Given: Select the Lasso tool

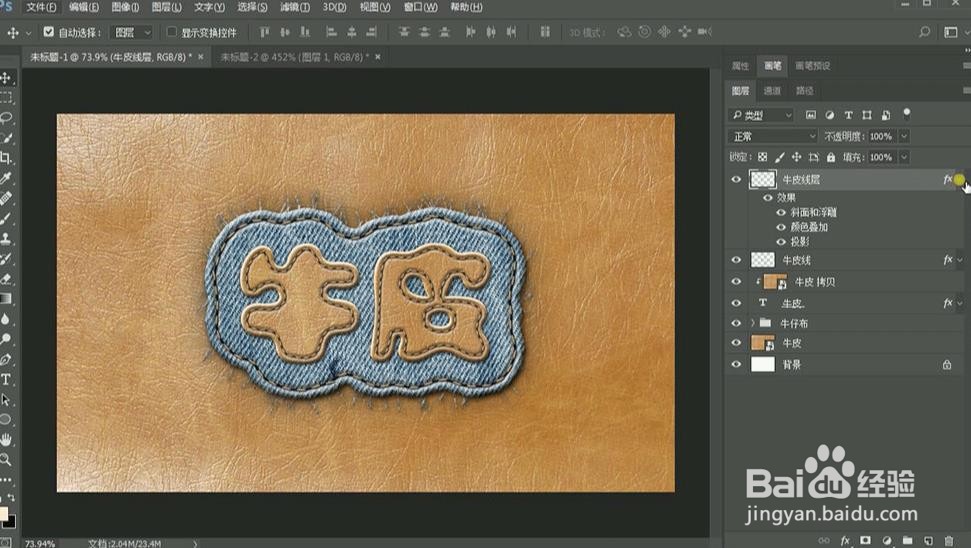Looking at the screenshot, I should click(x=6, y=118).
